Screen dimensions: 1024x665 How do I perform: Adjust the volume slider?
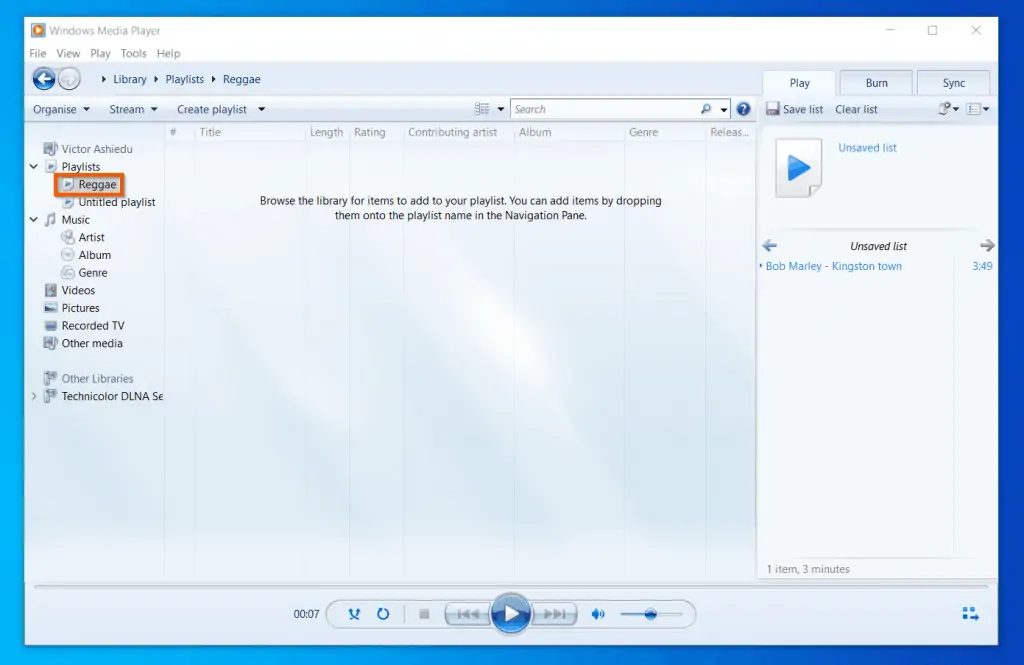click(x=653, y=614)
